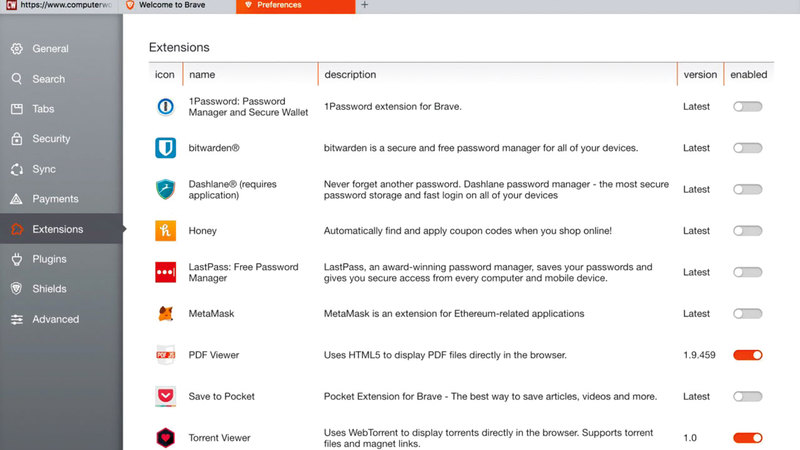Open the Shields settings section

49,289
